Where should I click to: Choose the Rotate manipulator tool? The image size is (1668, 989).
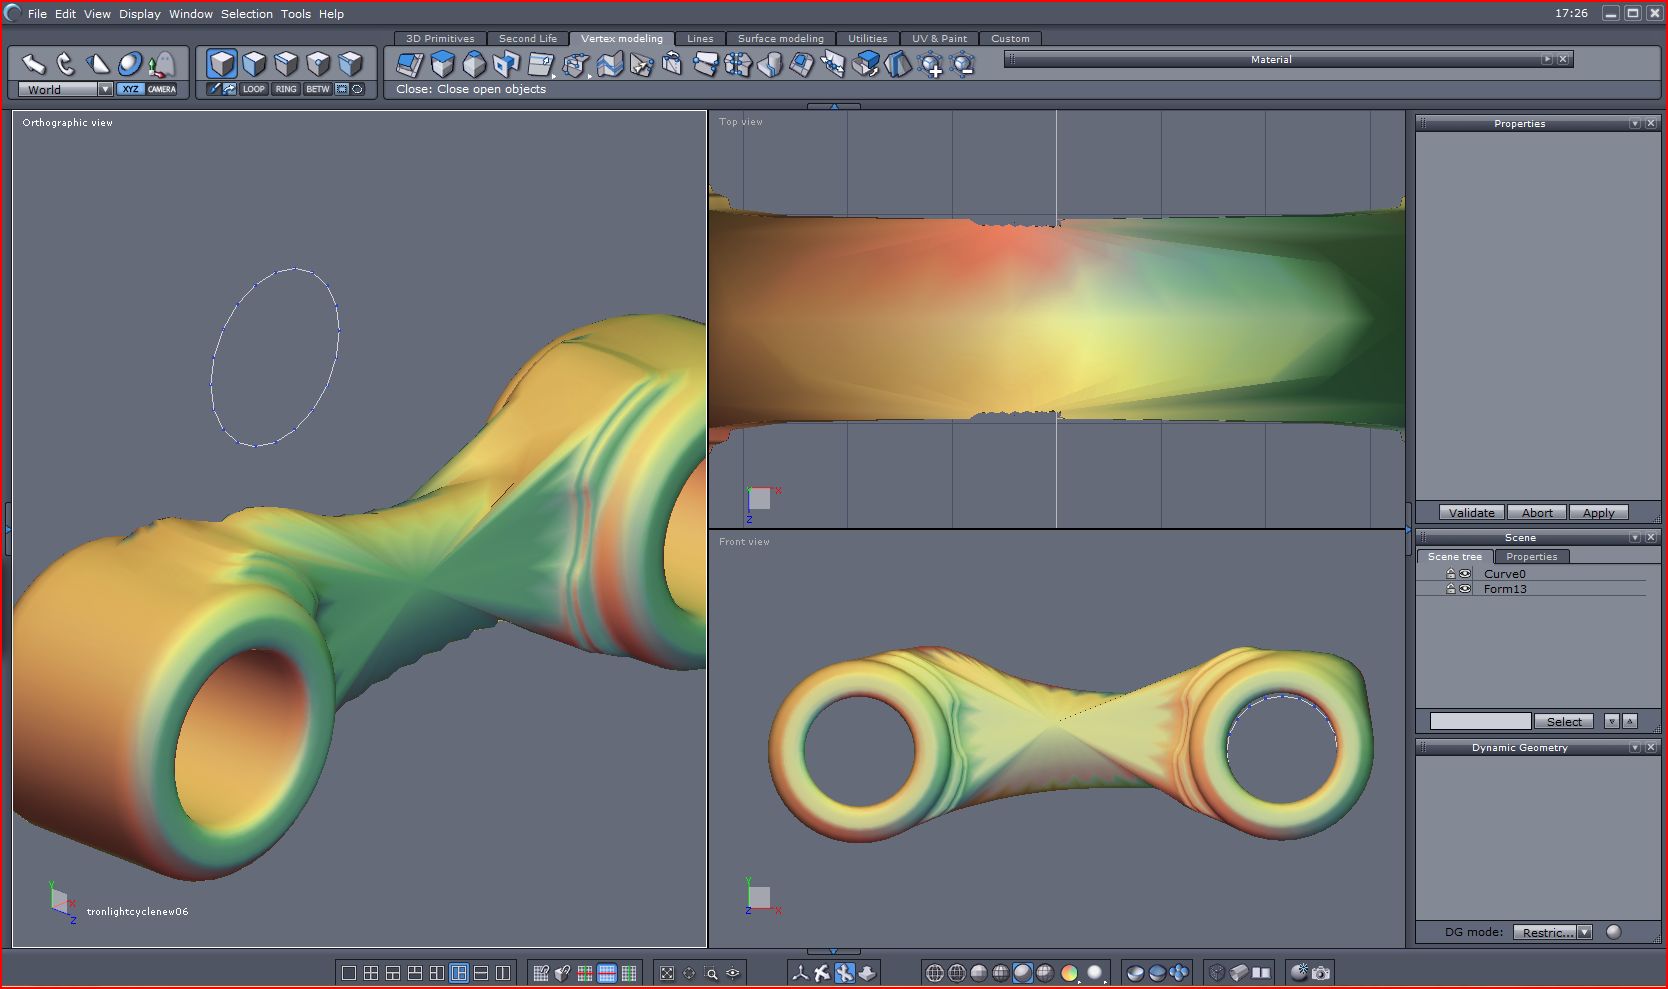66,64
